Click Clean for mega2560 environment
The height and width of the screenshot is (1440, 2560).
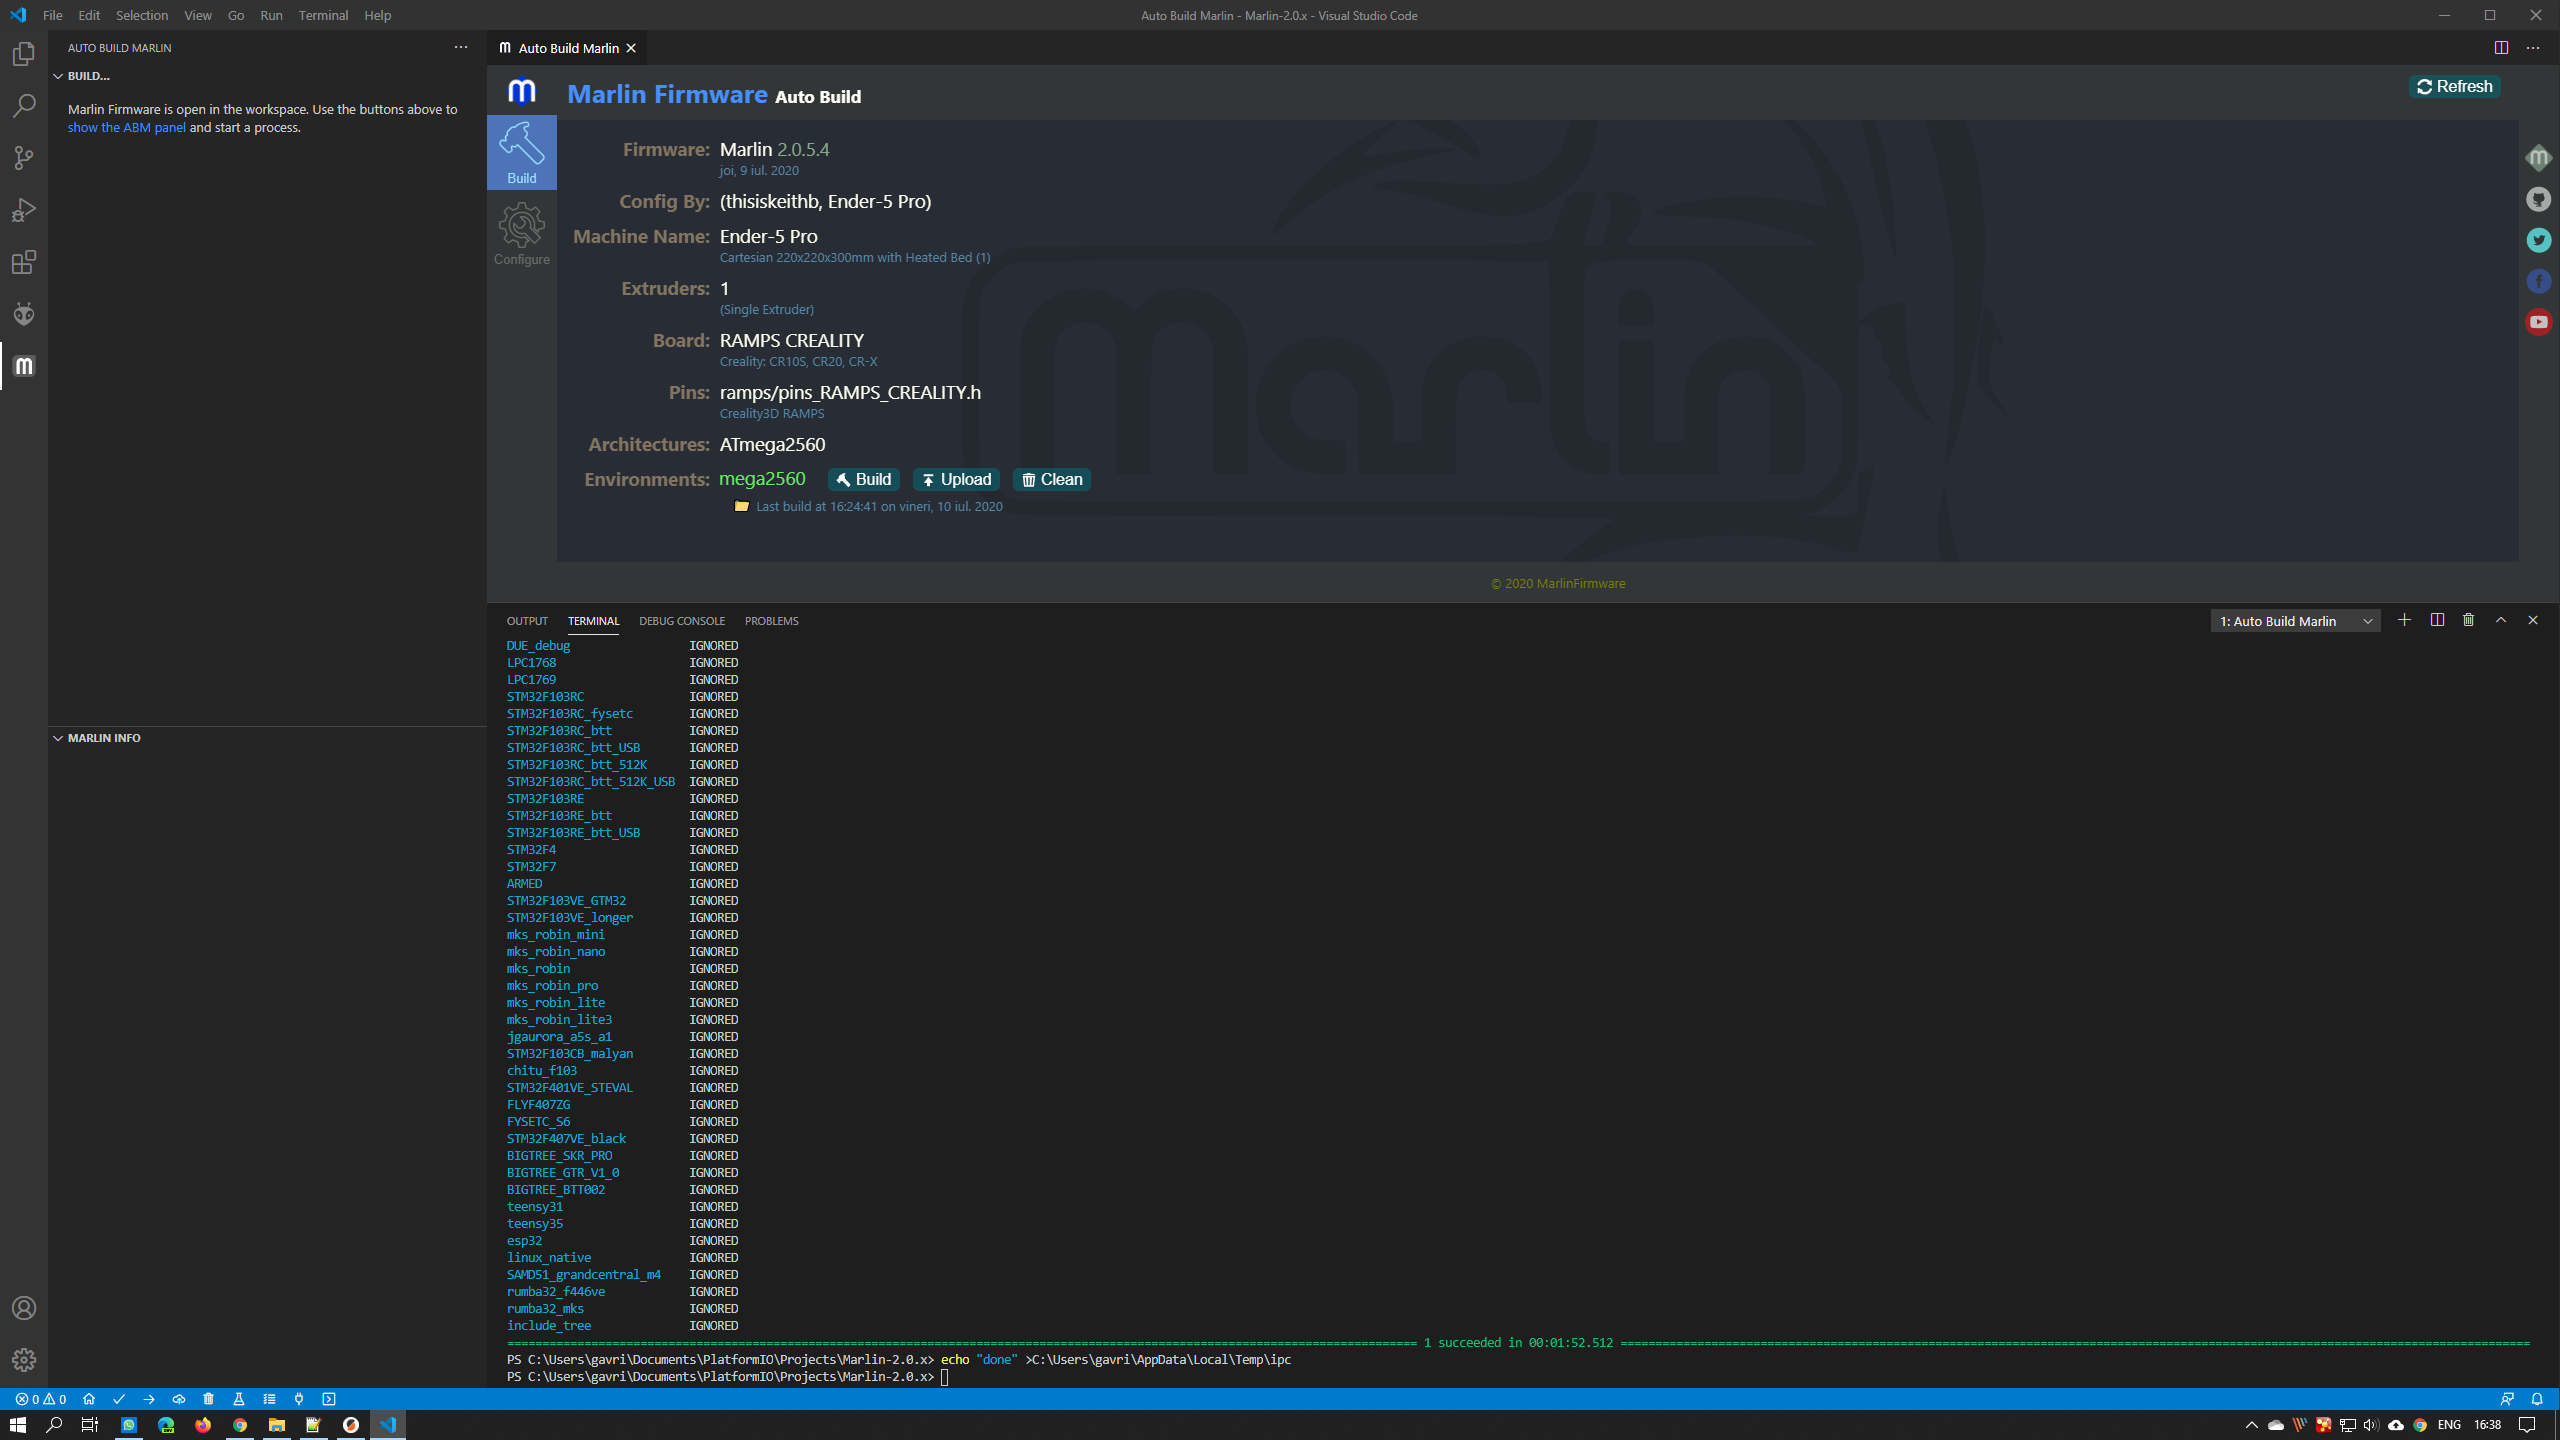click(x=1051, y=480)
